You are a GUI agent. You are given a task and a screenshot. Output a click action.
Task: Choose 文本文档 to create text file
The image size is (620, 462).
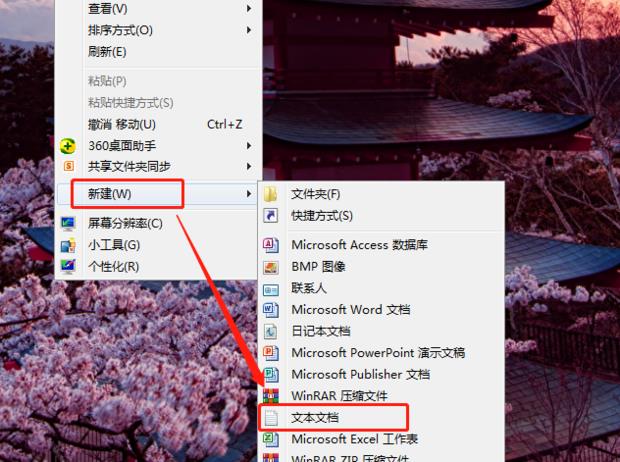(314, 415)
